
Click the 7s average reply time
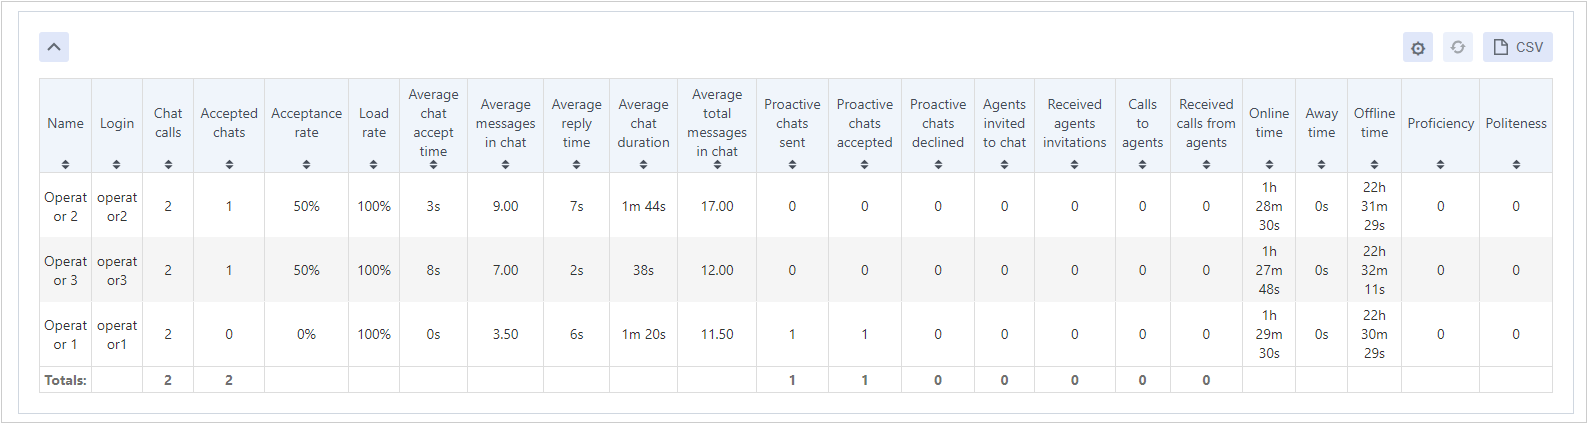(576, 206)
